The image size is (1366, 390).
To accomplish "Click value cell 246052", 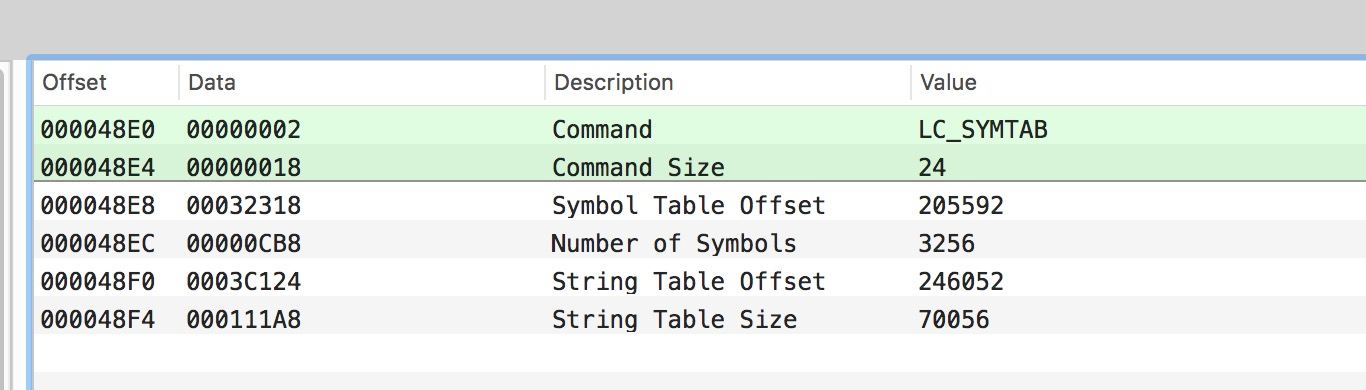I will [960, 281].
